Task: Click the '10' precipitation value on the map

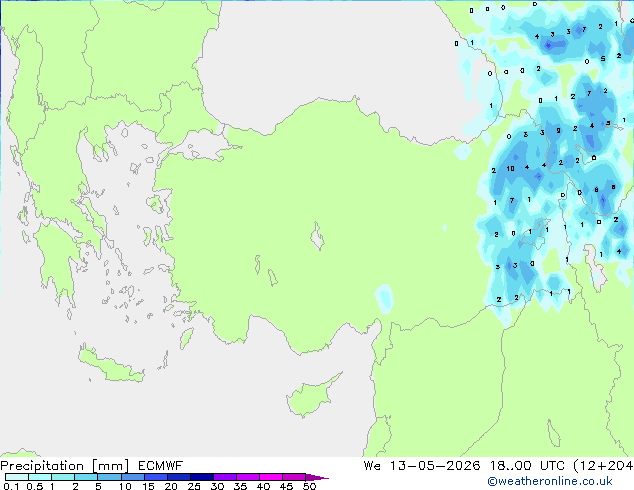Action: (x=511, y=169)
